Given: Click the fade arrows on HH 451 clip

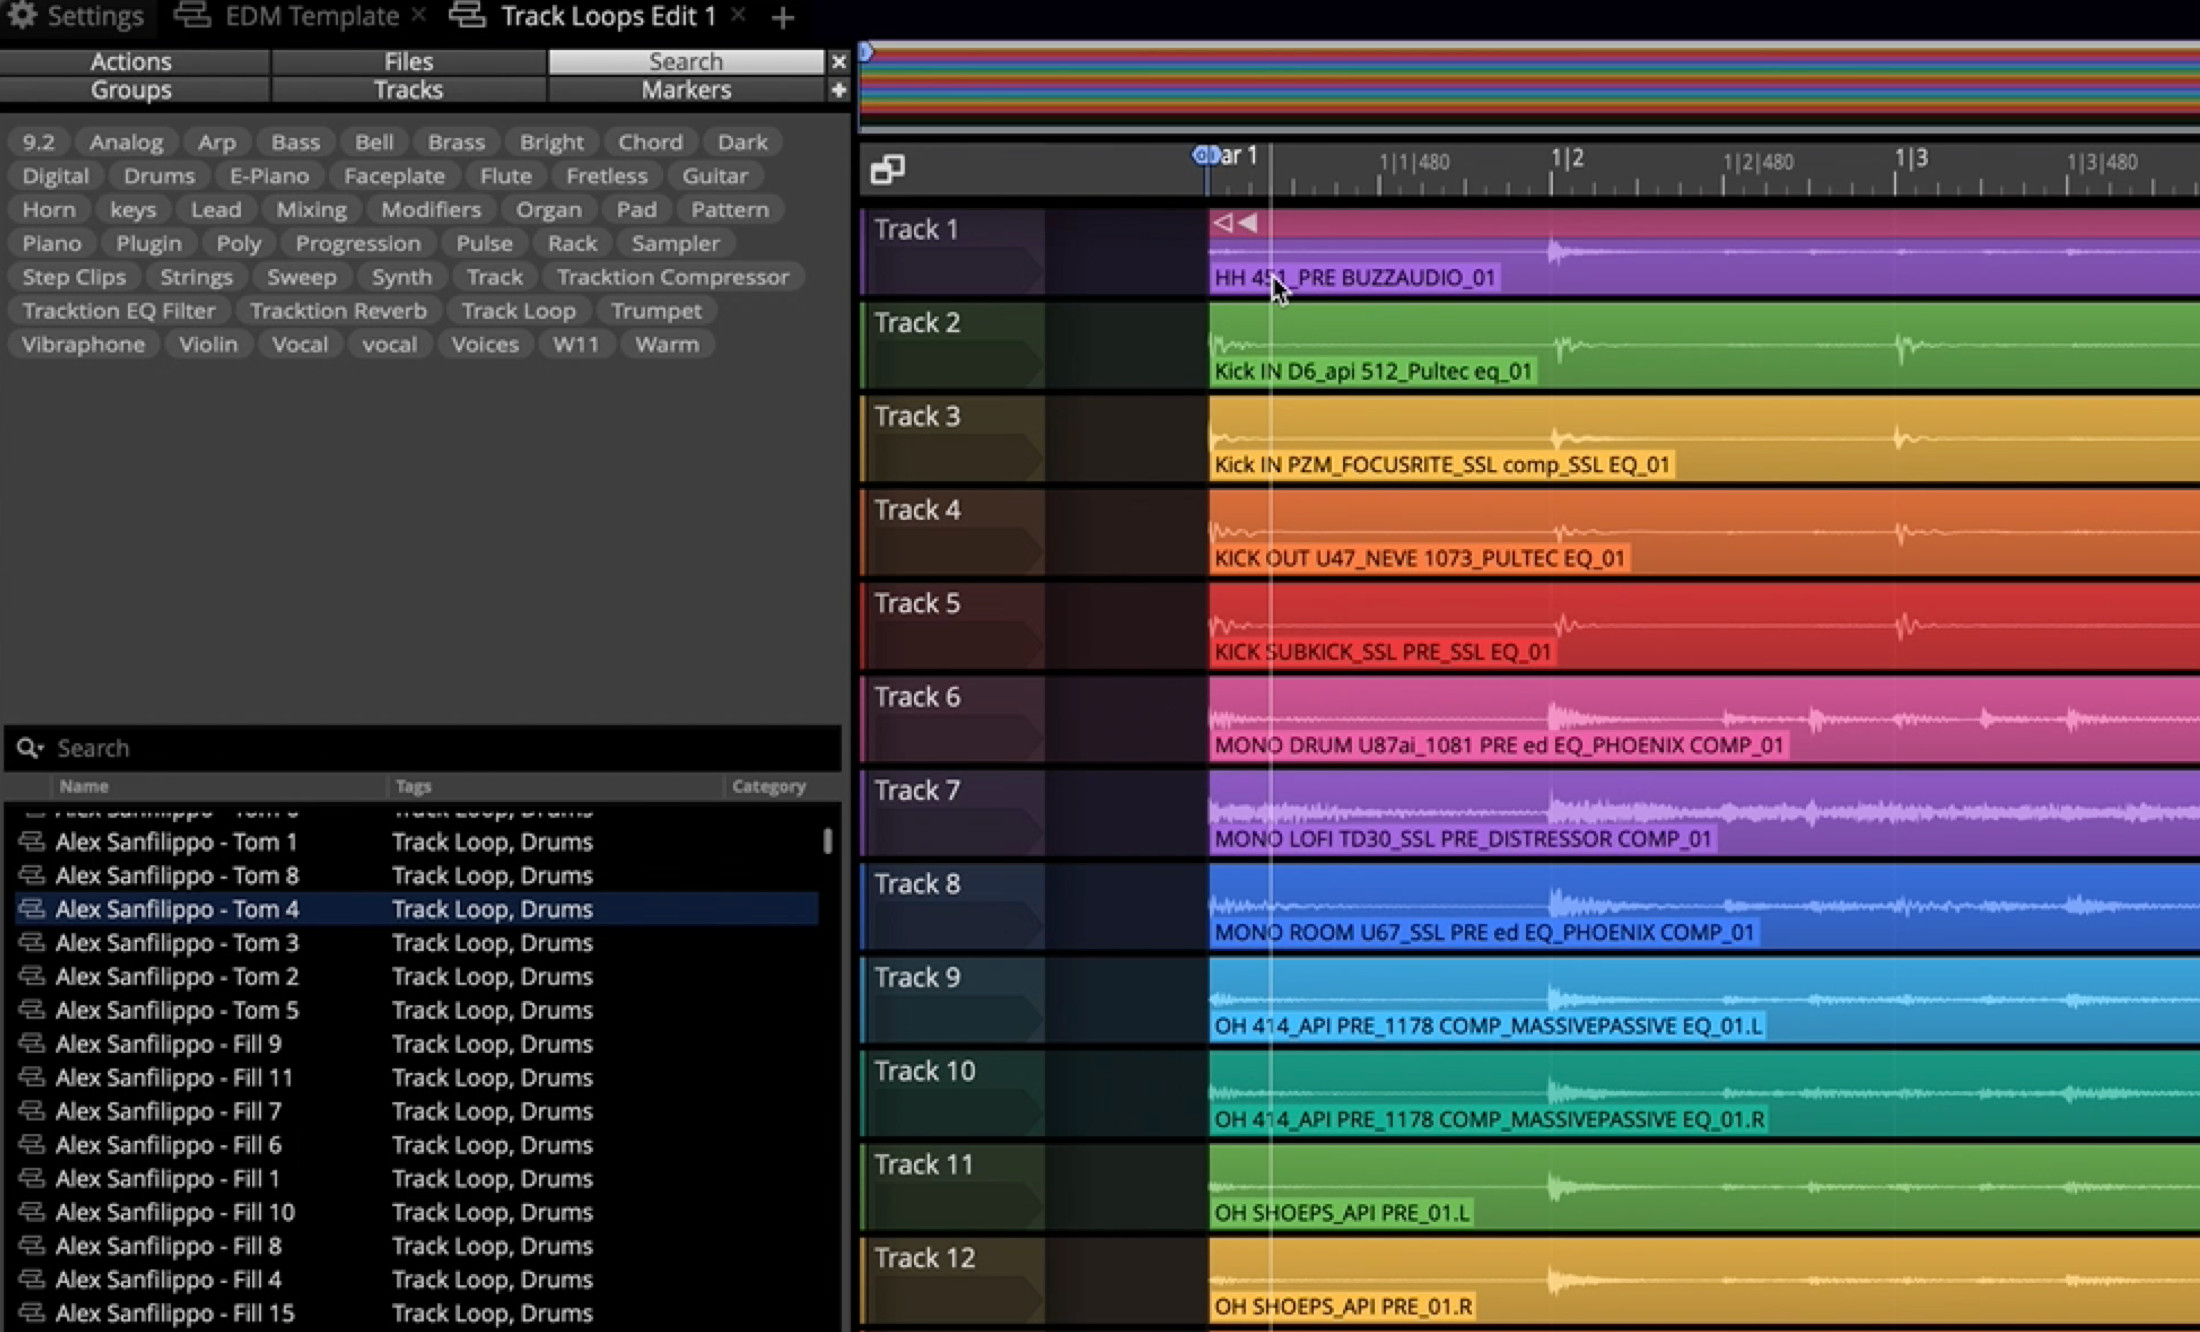Looking at the screenshot, I should pos(1235,223).
